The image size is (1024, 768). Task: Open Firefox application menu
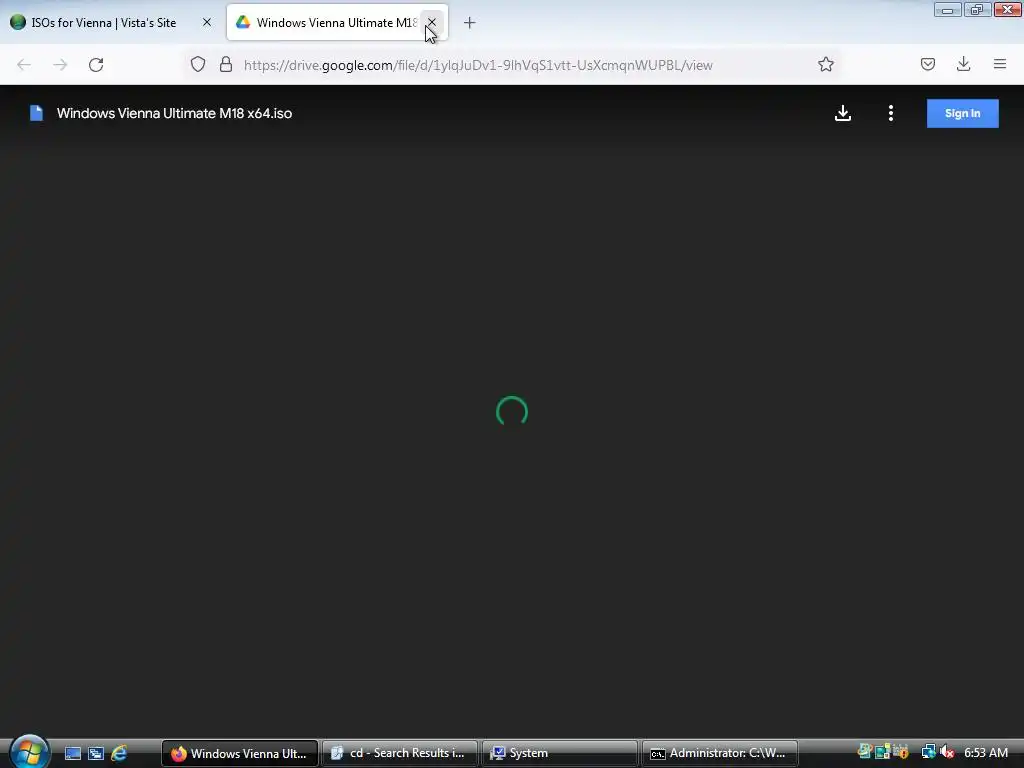(x=999, y=64)
